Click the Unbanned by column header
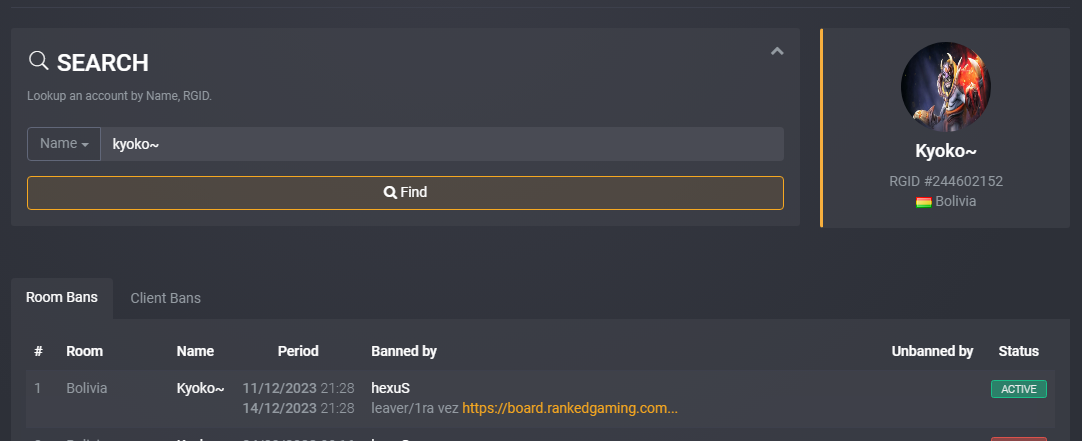Image resolution: width=1082 pixels, height=441 pixels. coord(932,351)
